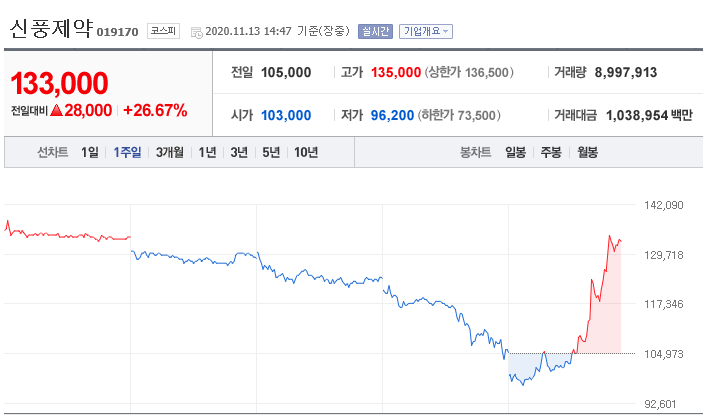Viewport: 703px width, 415px height.
Task: Click the 코스피 market badge
Action: tap(161, 31)
